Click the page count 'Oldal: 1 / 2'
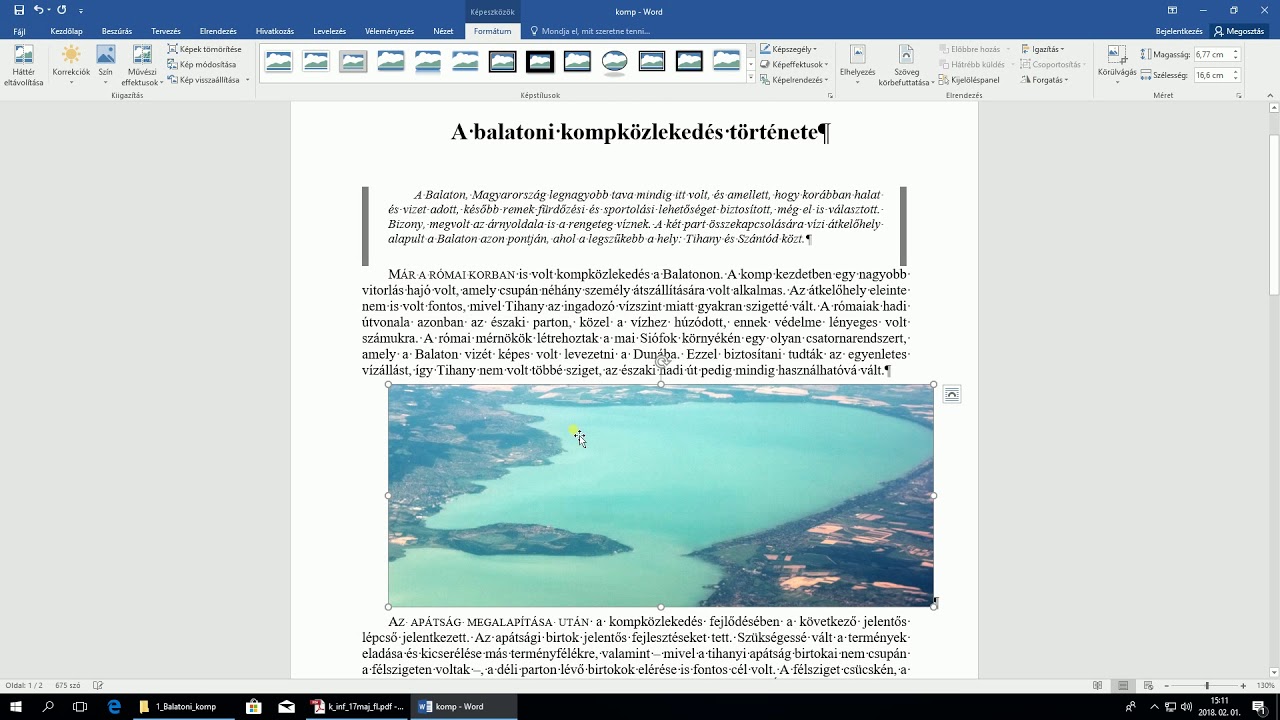1280x720 pixels. click(24, 685)
